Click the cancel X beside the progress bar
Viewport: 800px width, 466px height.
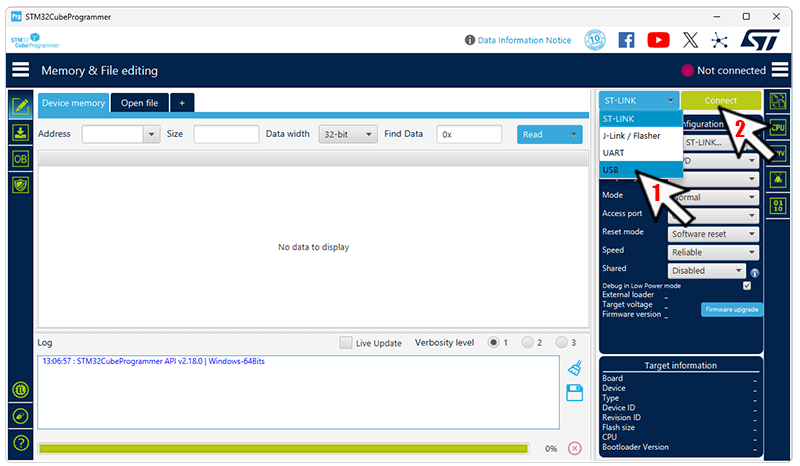[574, 448]
